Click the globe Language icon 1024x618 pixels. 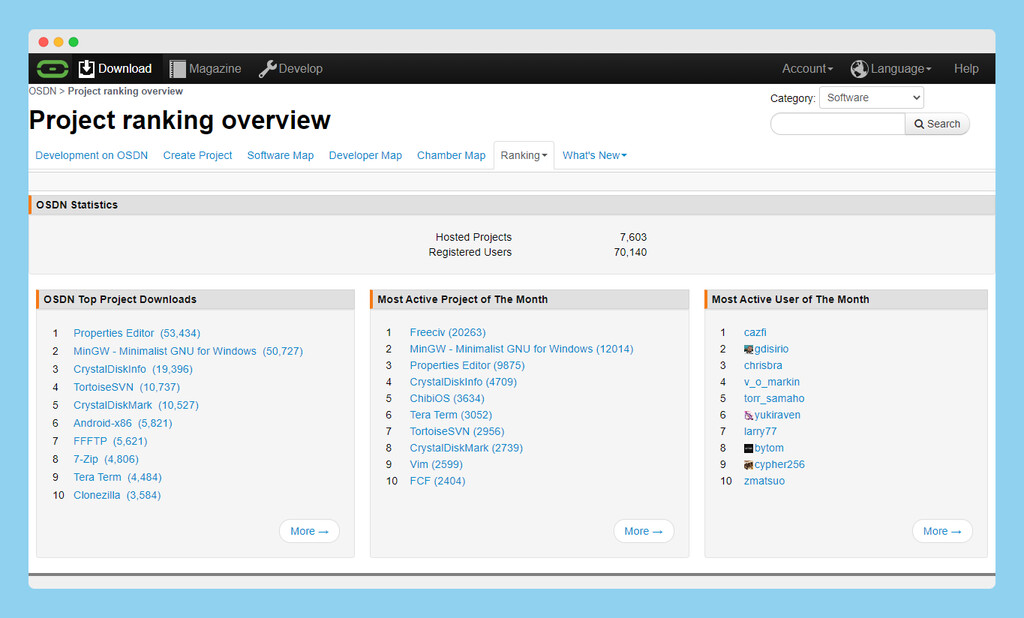tap(859, 69)
